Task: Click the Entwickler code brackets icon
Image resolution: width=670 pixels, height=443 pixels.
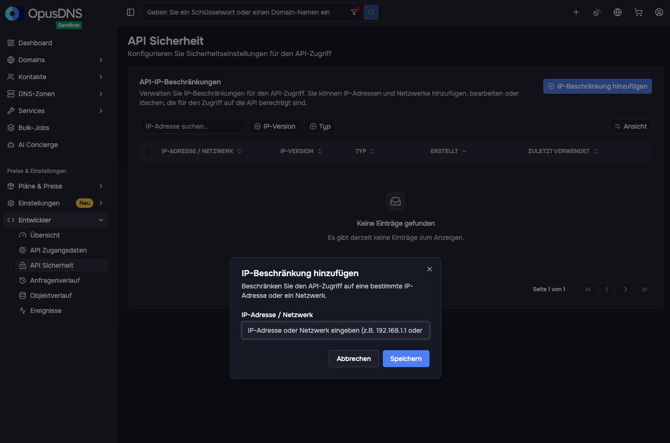Action: 11,220
